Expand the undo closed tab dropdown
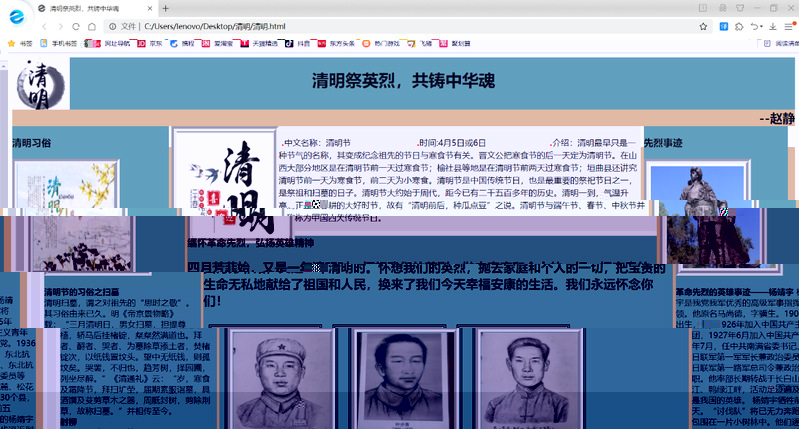The image size is (799, 429). (x=760, y=26)
